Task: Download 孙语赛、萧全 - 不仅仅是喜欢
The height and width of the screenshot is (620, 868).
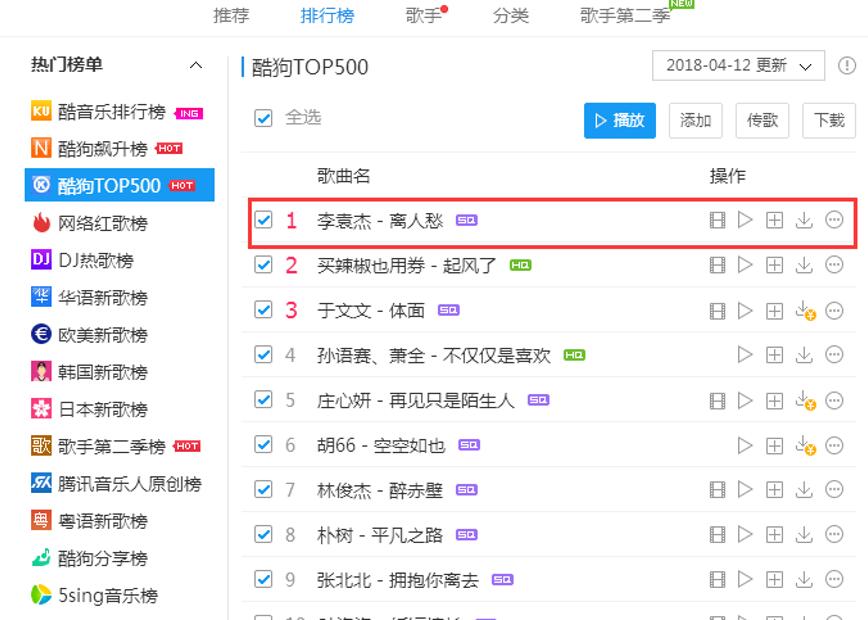Action: tap(804, 355)
